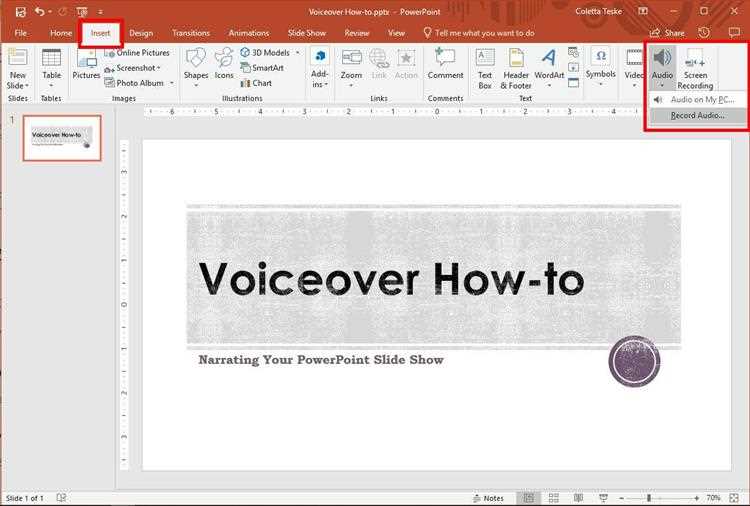Expand the WordArt styles dropdown
Screen dimensions: 750x506
[x=549, y=86]
